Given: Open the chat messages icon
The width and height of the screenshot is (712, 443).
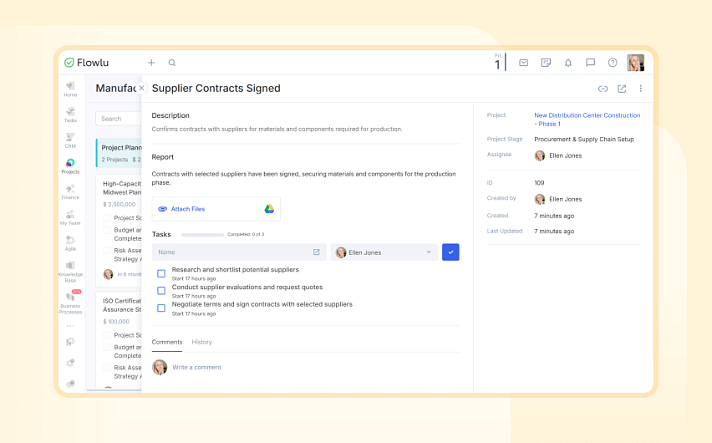Looking at the screenshot, I should pos(590,63).
